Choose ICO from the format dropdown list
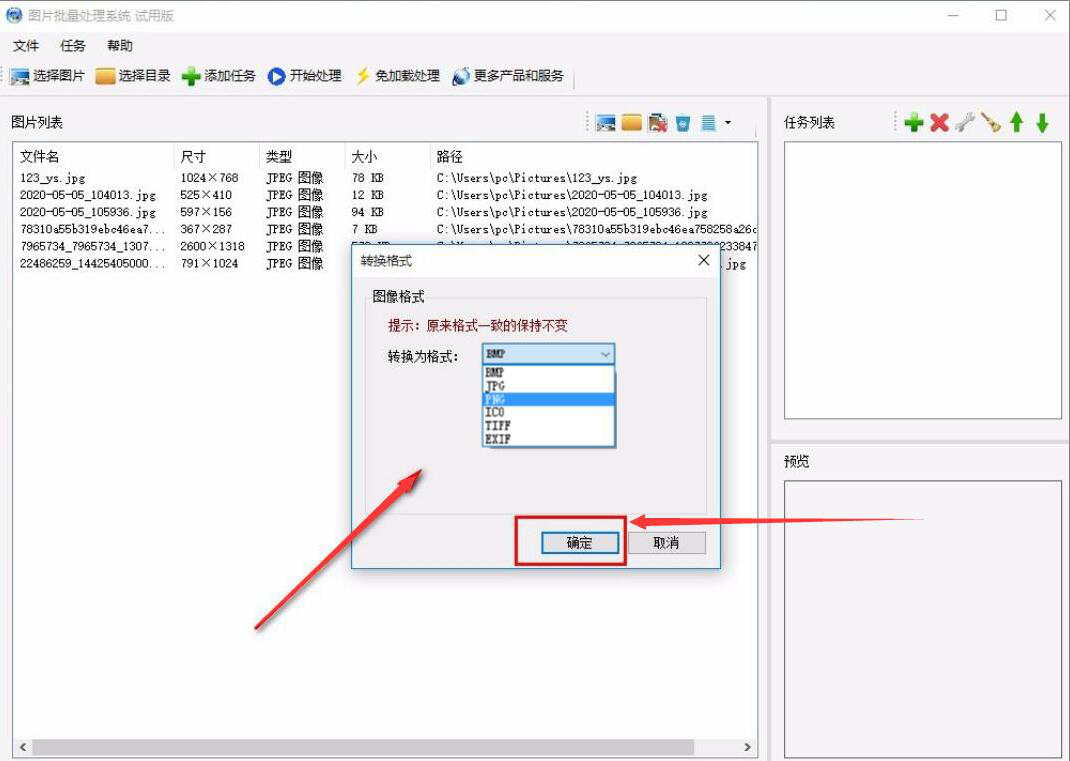Screen dimensions: 1070x761 [549, 412]
